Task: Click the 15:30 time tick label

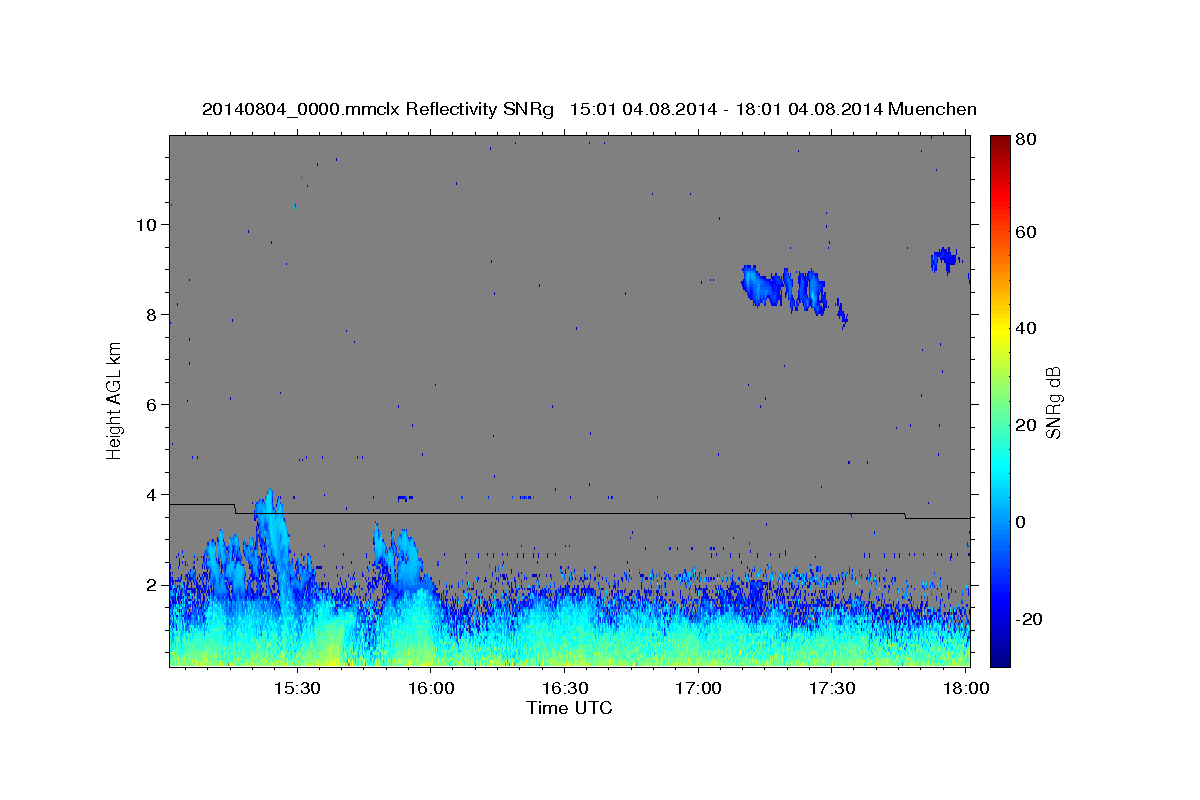Action: click(x=297, y=689)
